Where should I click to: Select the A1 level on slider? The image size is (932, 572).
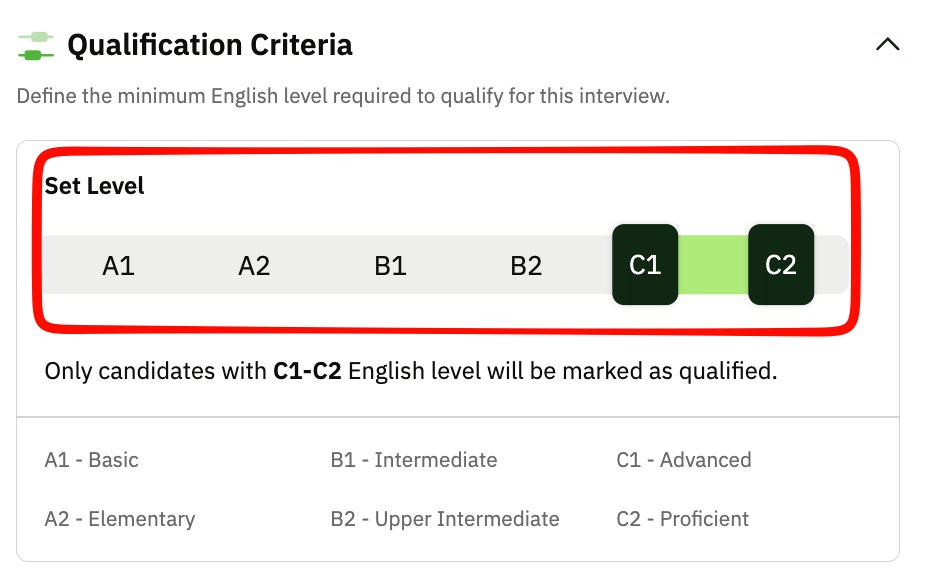click(118, 265)
